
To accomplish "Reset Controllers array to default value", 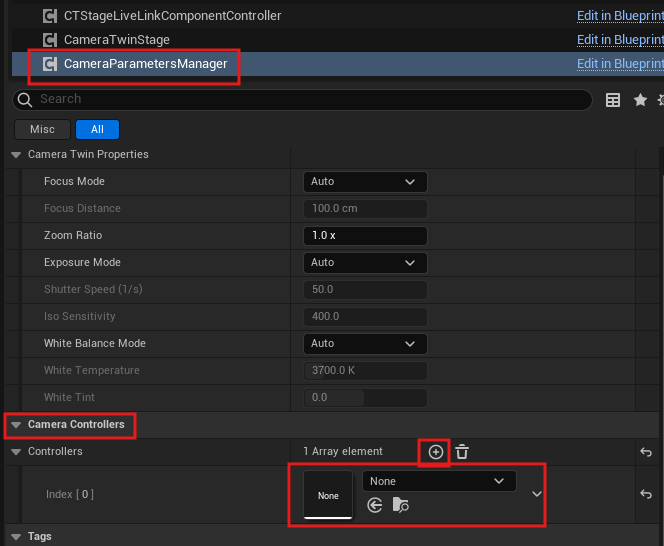I will 646,452.
